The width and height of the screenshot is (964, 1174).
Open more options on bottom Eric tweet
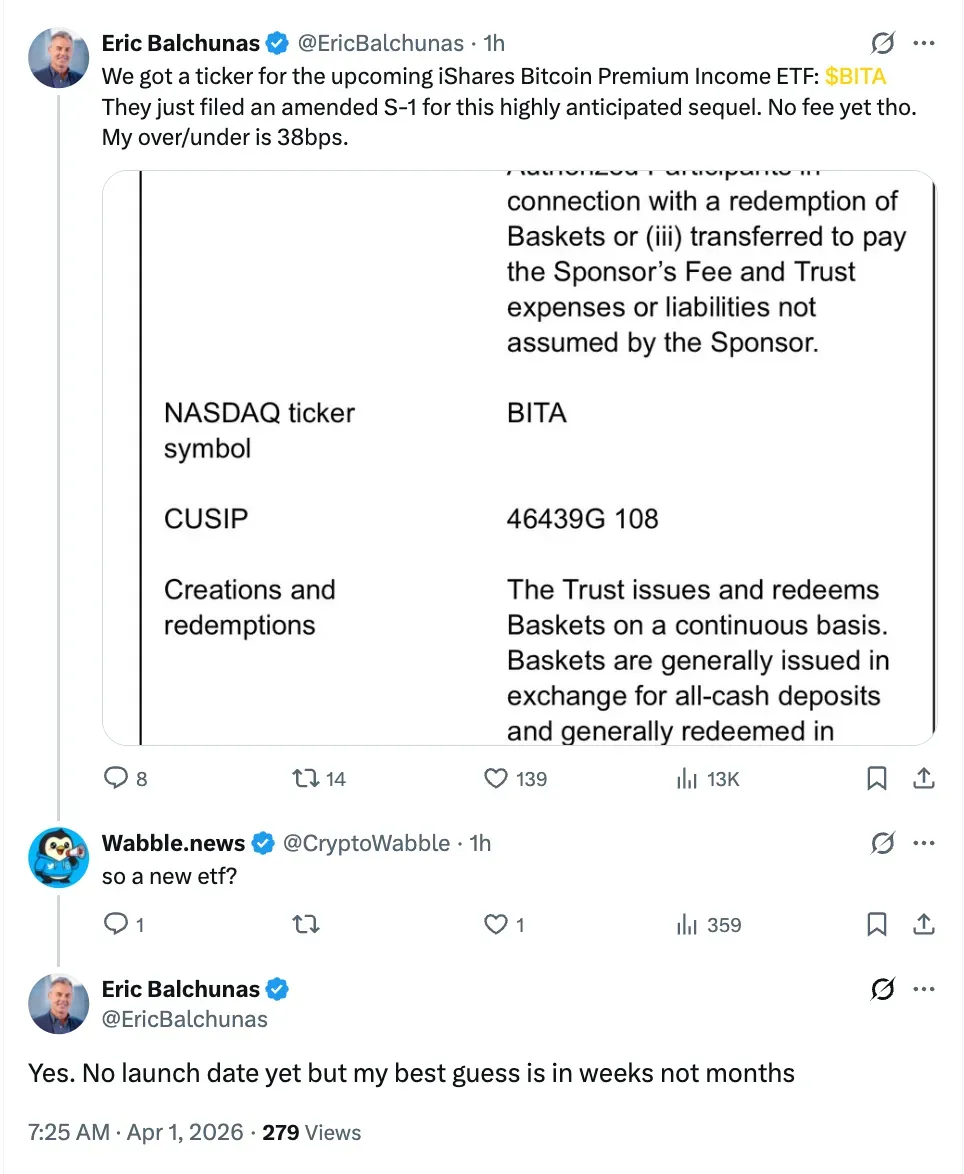coord(925,990)
